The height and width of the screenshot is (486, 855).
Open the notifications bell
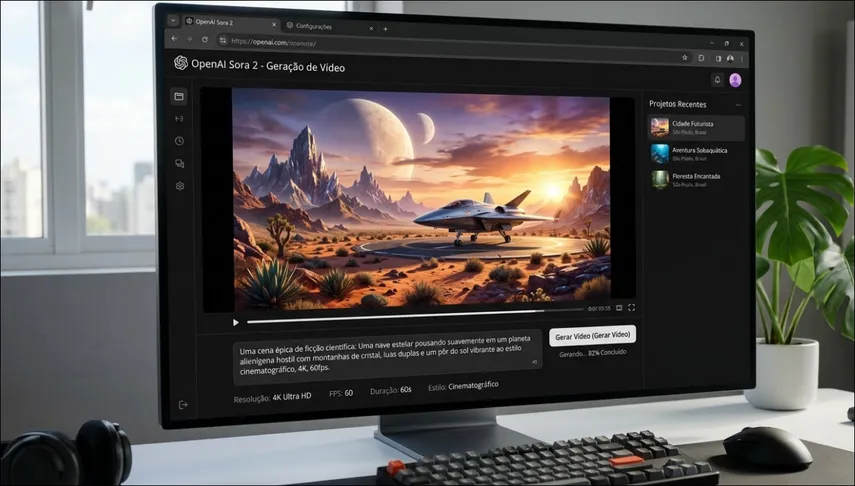[718, 80]
